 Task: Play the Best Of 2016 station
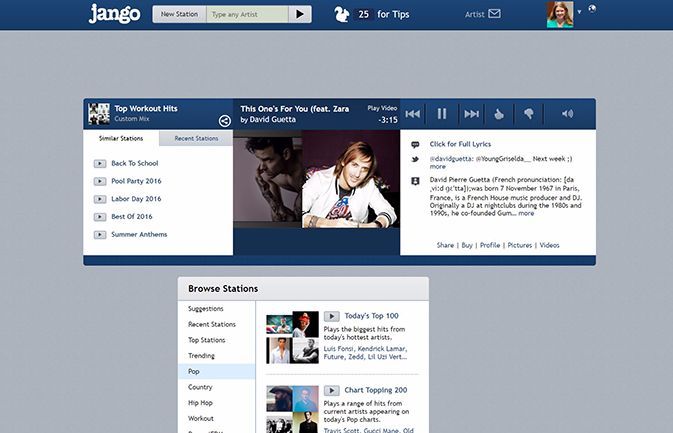coord(100,217)
